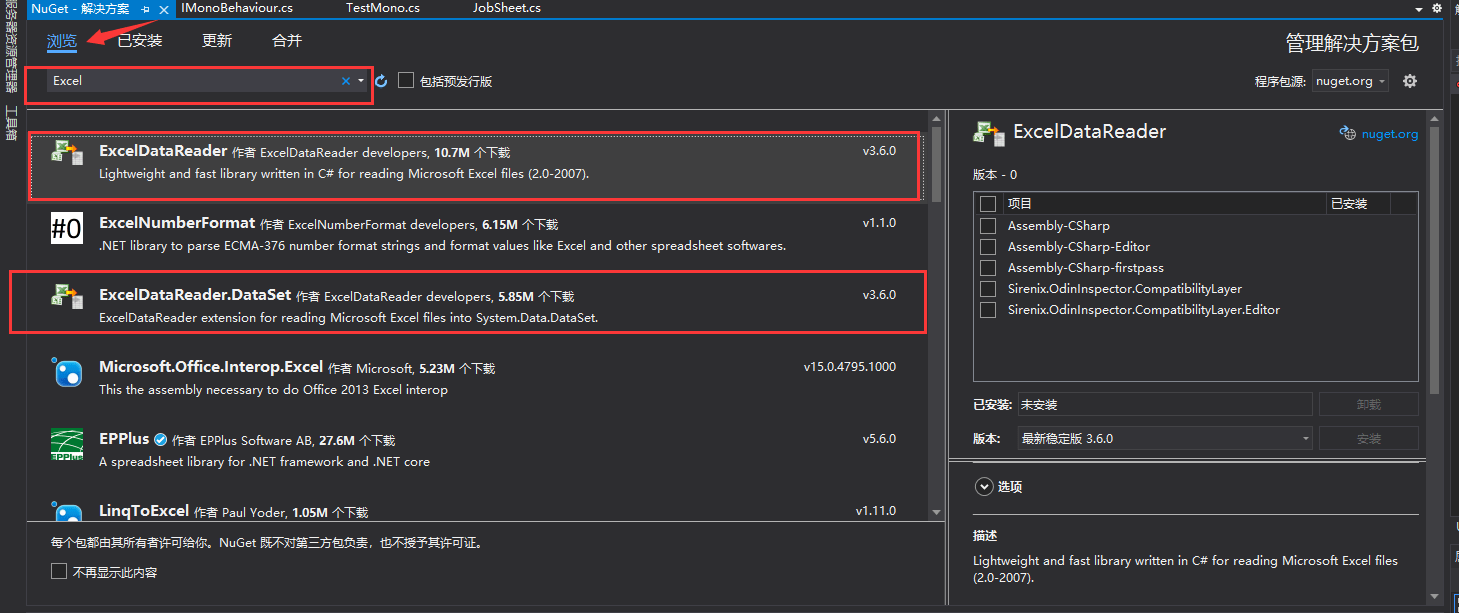
Task: Tick the do-not-show-again checkbox
Action: coord(59,572)
